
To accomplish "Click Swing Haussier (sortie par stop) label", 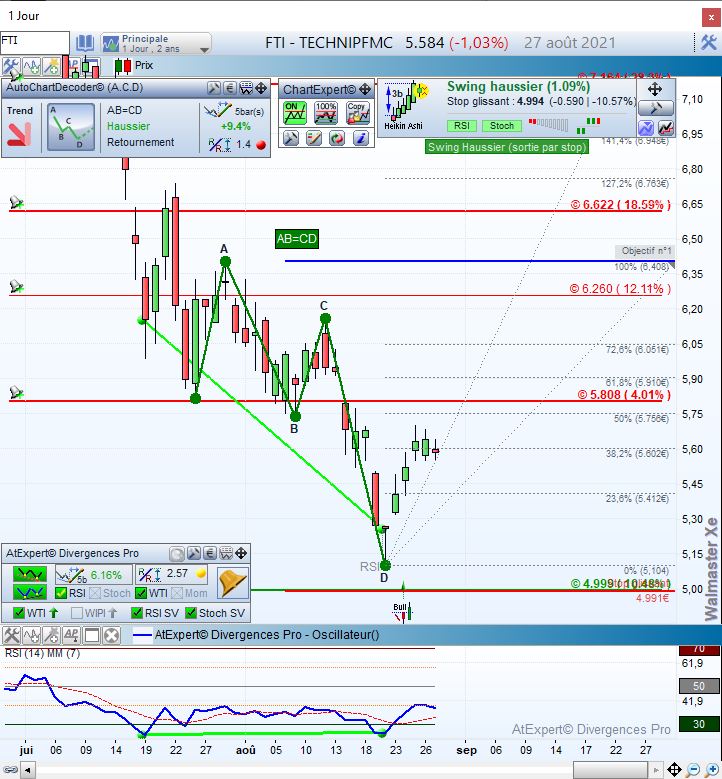I will click(x=507, y=147).
